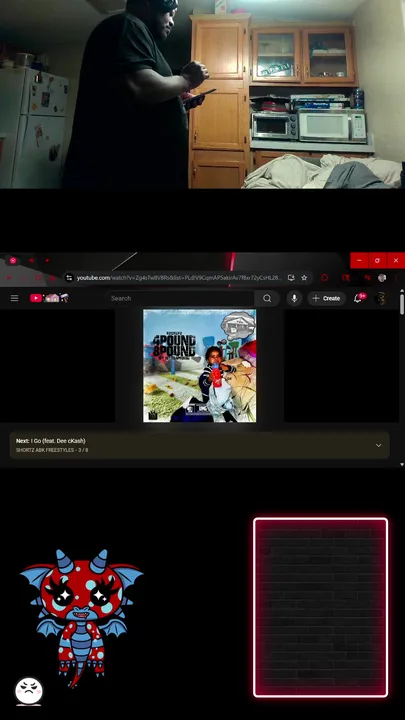
Task: Click the red dragon mascot overlay
Action: 81,618
